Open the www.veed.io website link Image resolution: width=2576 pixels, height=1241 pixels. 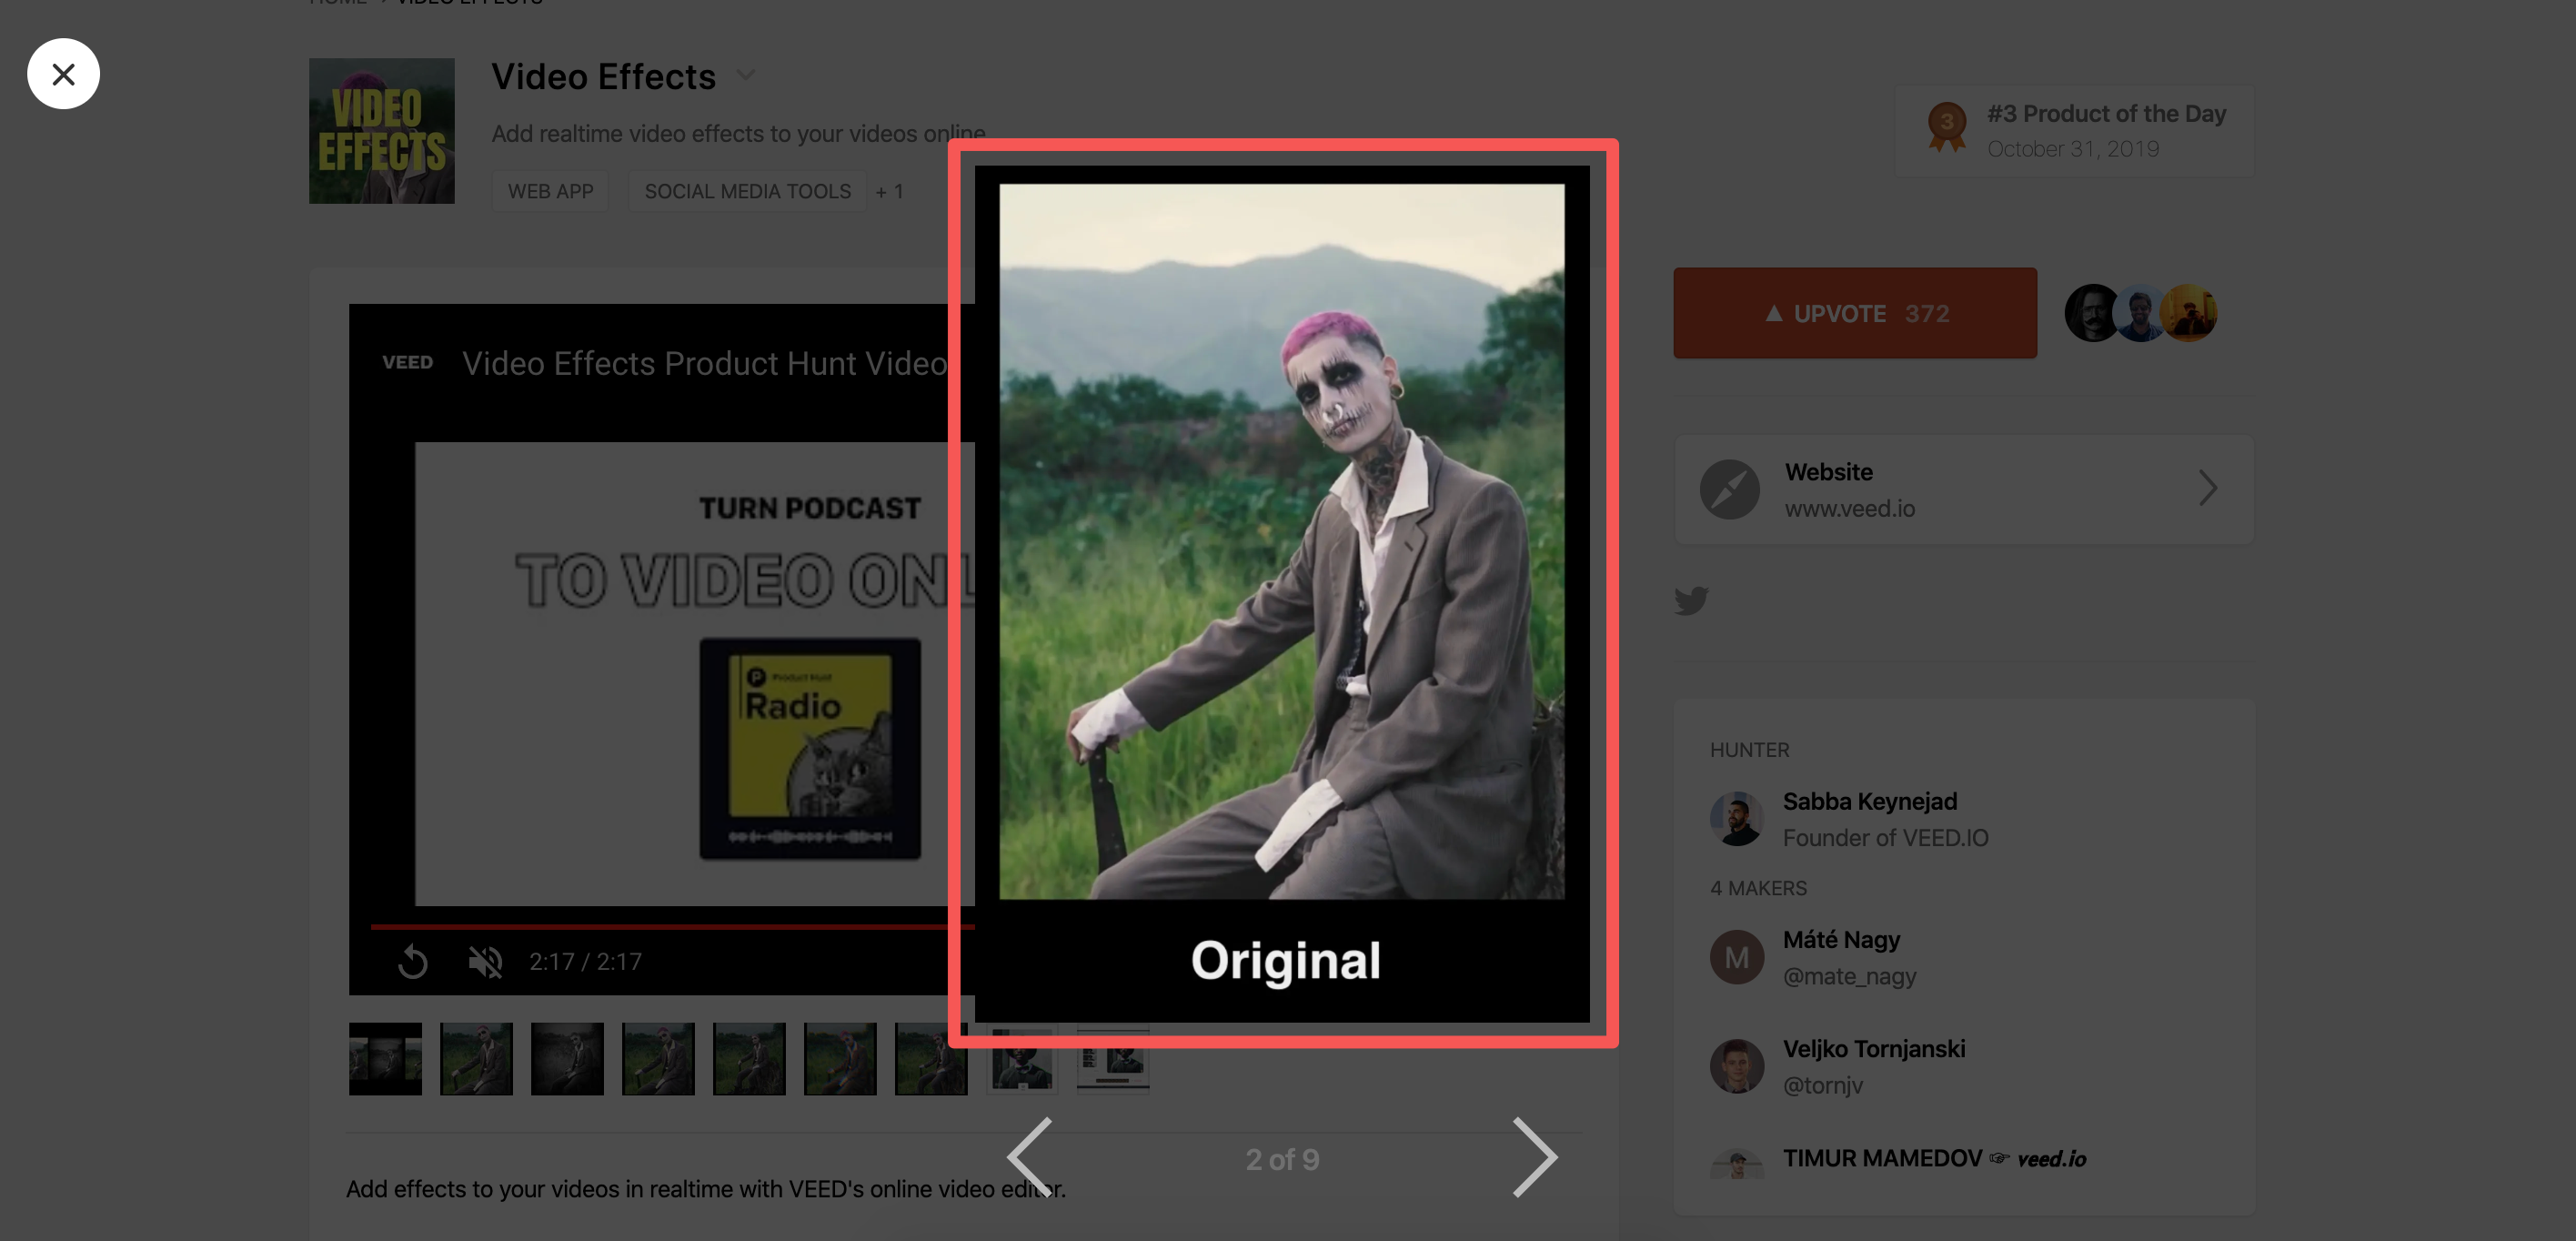[x=1849, y=508]
